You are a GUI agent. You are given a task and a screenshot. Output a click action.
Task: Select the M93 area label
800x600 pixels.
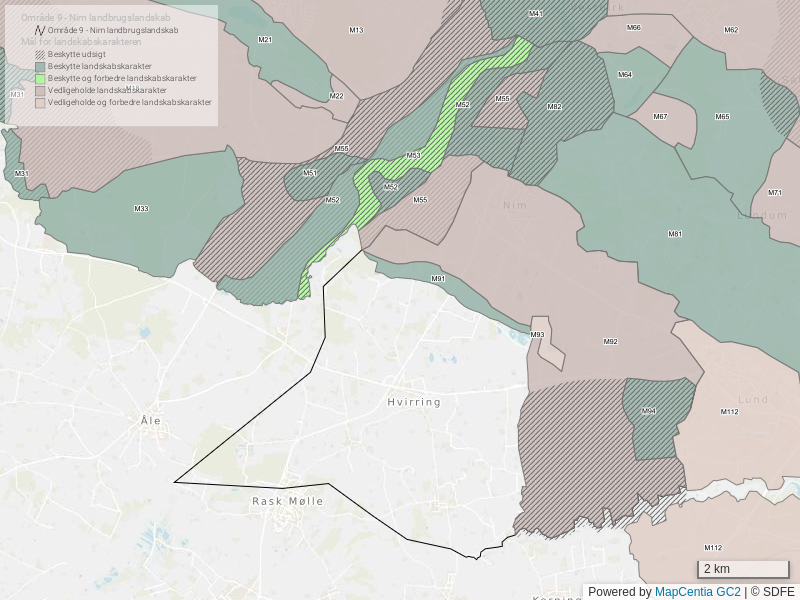point(537,335)
